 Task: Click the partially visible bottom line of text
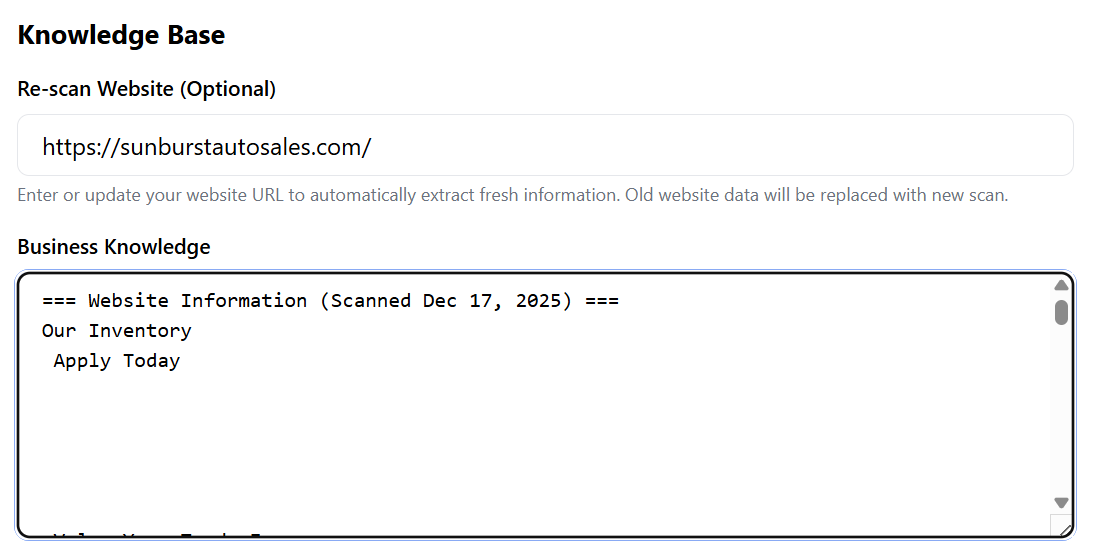point(160,533)
